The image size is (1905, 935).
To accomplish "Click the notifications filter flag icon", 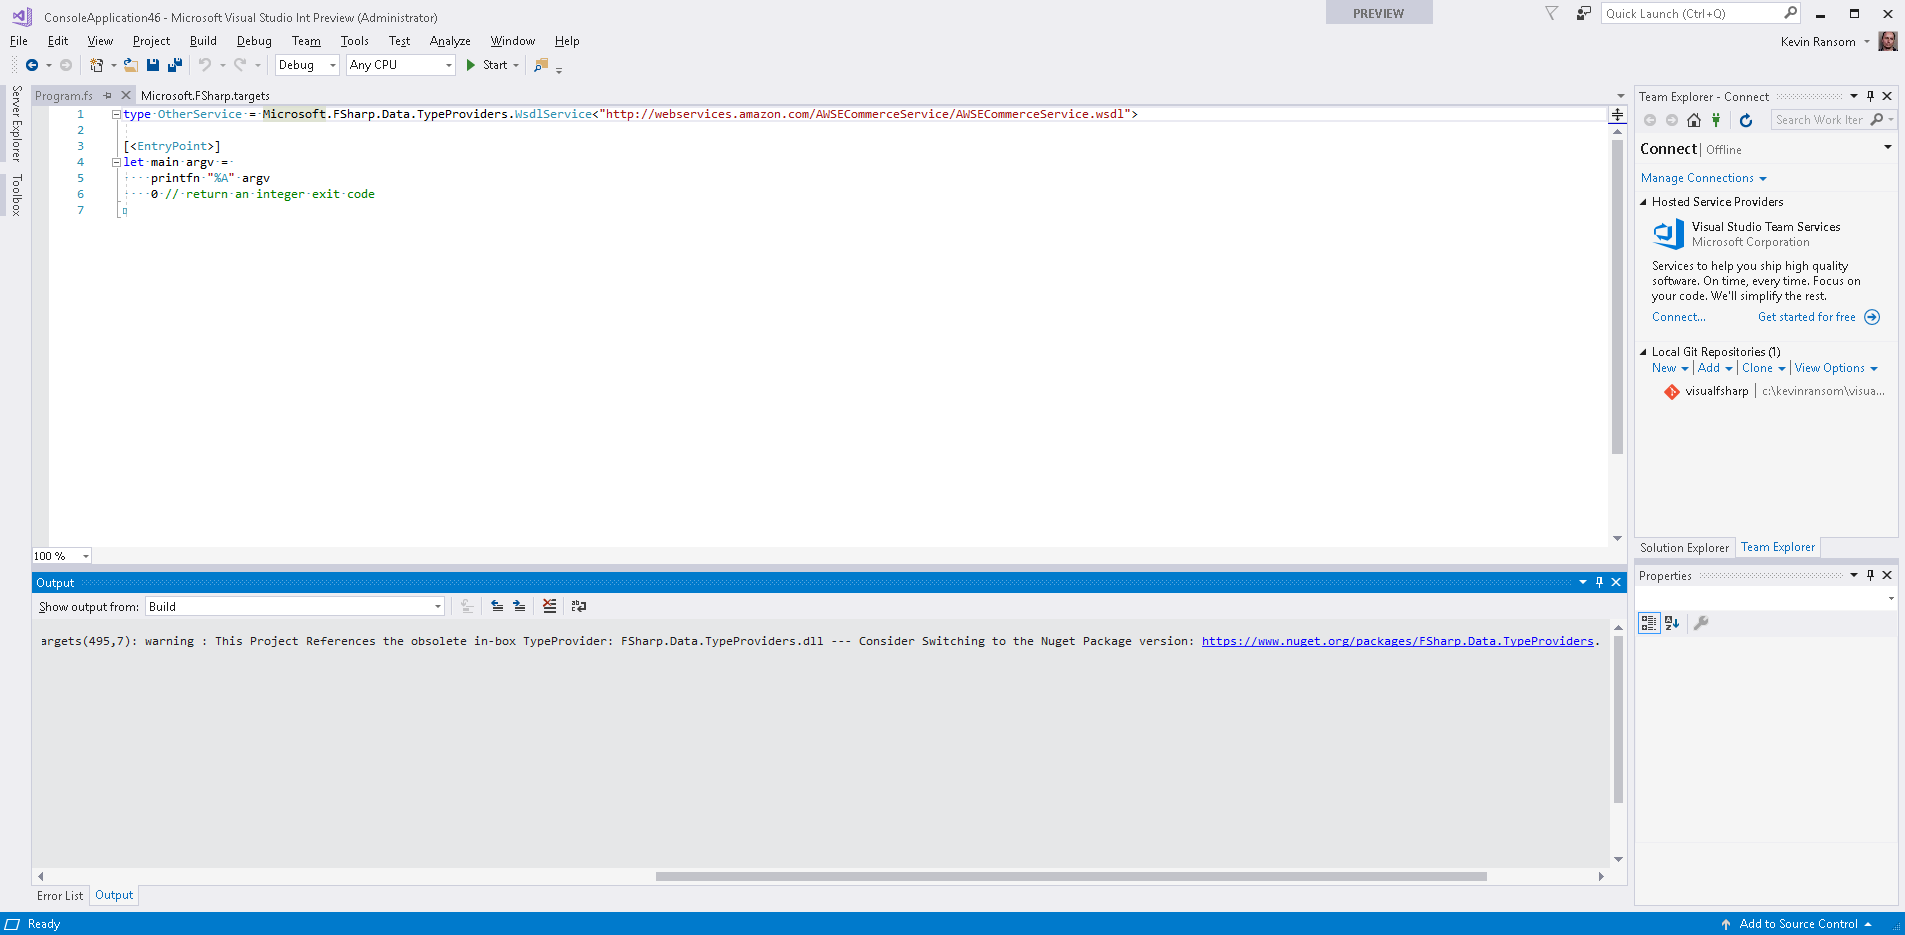I will coord(1552,13).
